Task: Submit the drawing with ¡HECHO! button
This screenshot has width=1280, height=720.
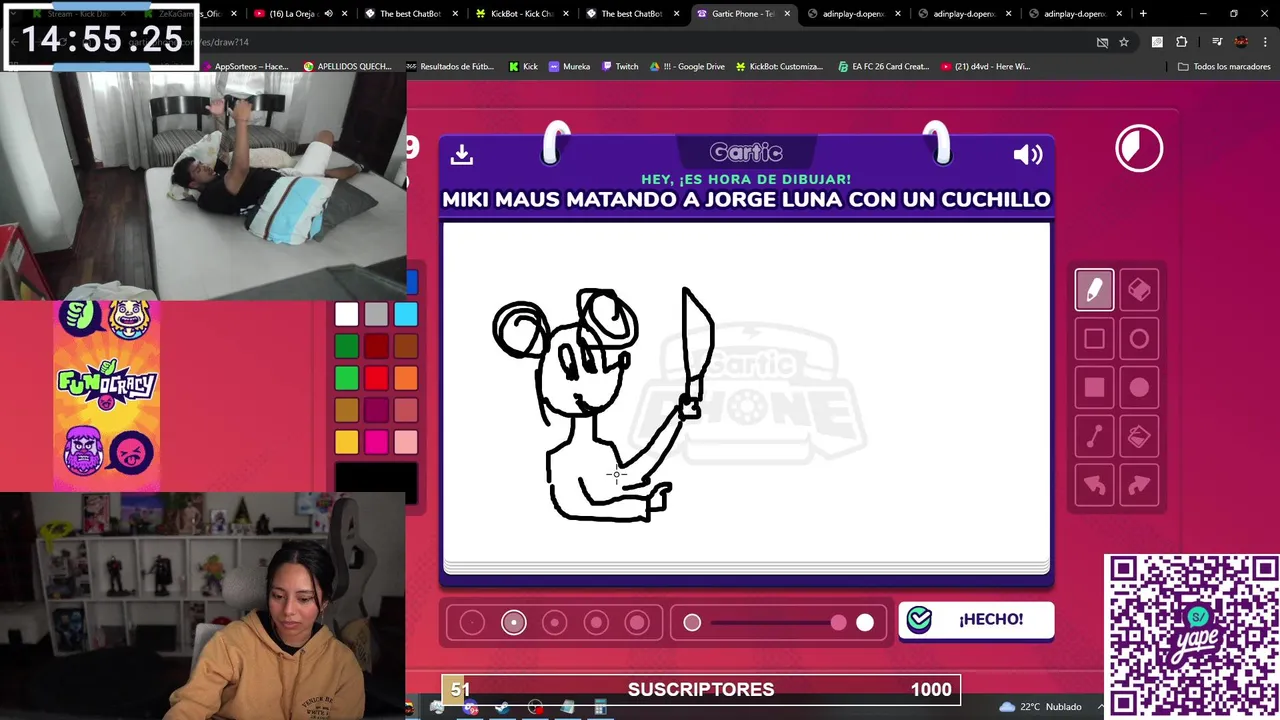Action: click(x=976, y=620)
